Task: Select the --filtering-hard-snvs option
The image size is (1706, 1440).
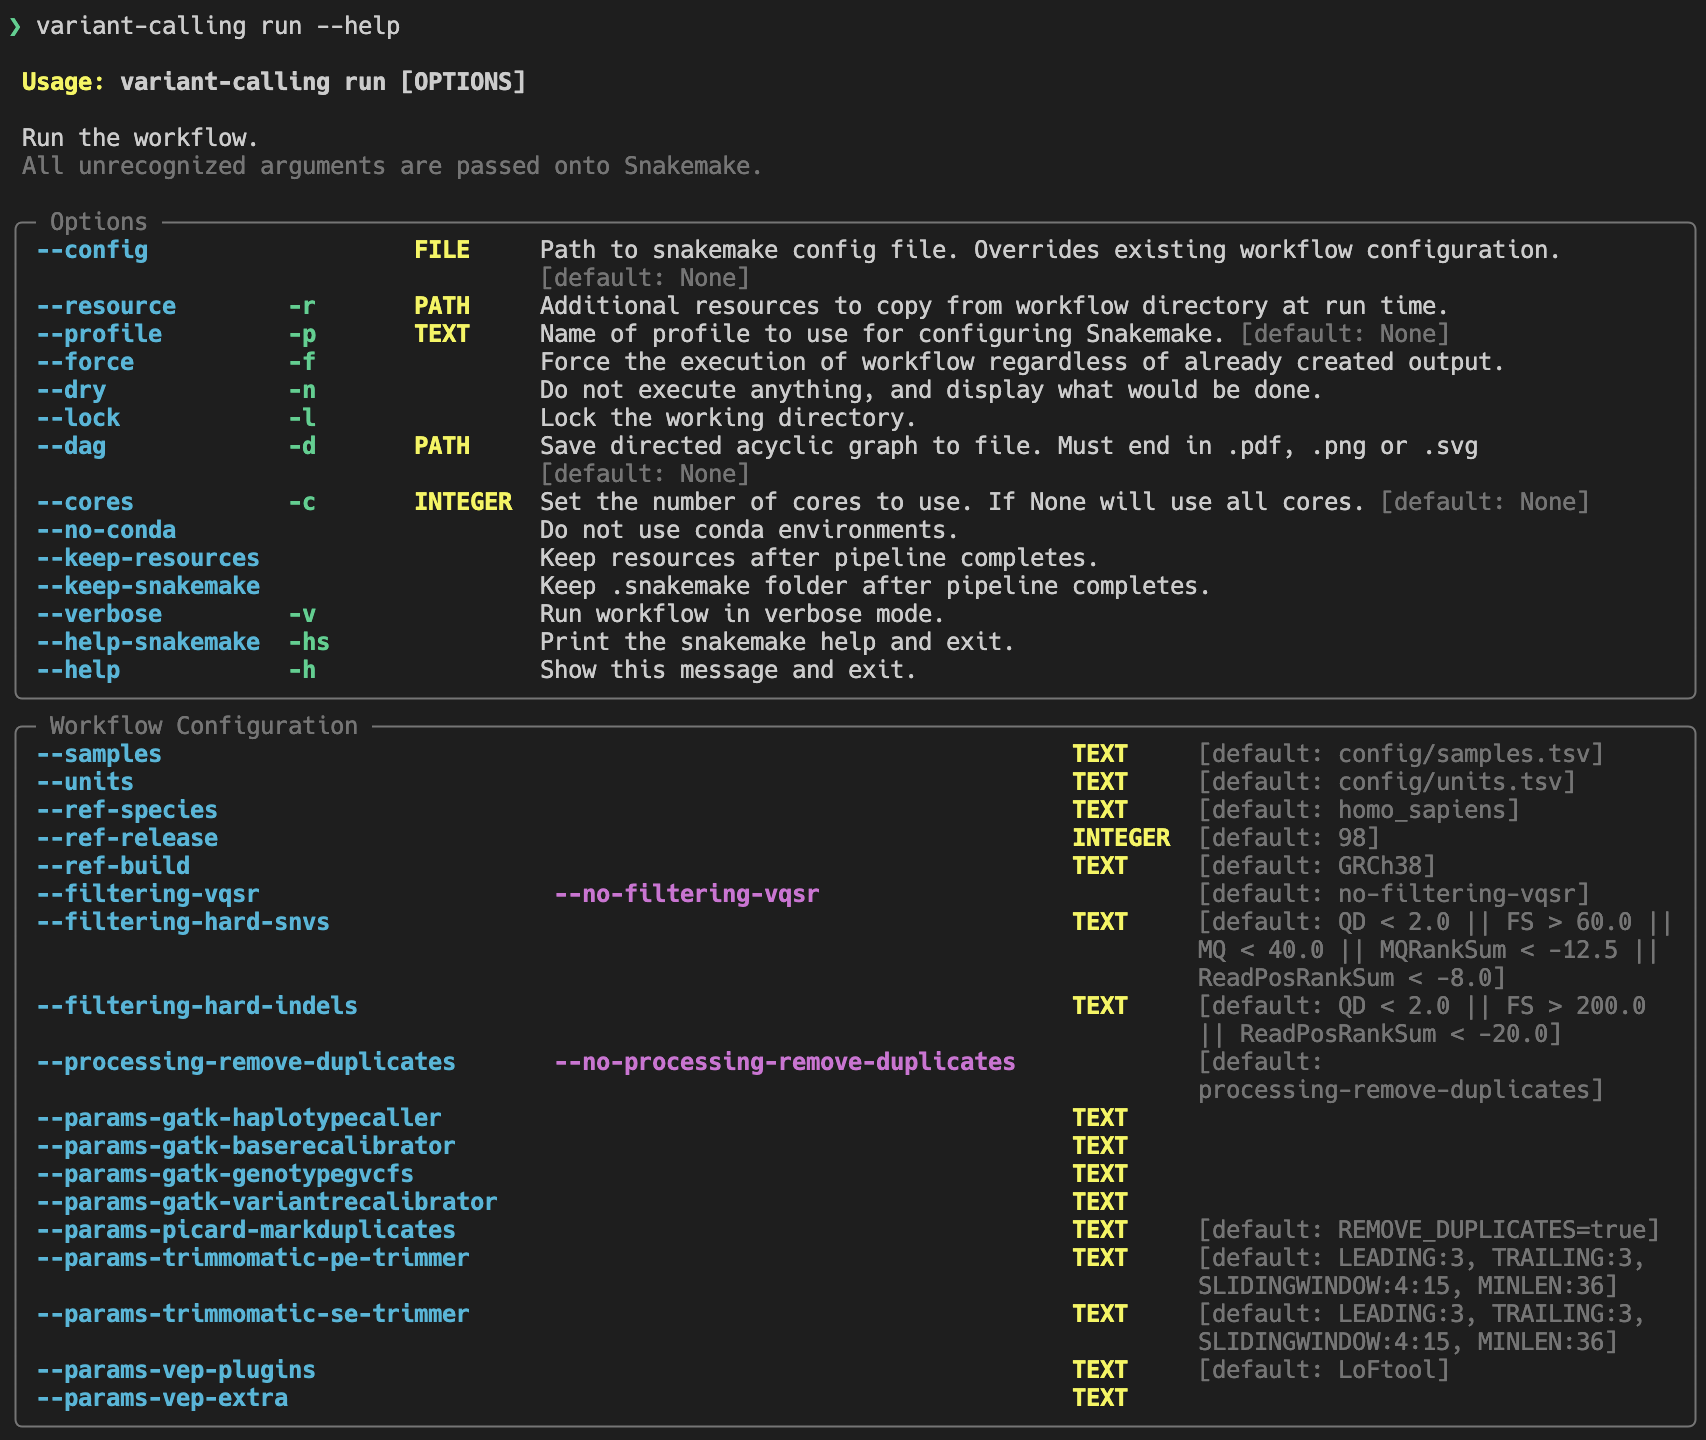Action: click(x=183, y=922)
